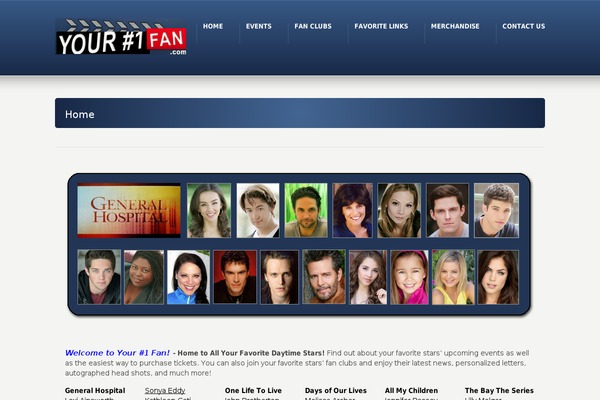Viewport: 600px width, 400px height.
Task: Select young man in hoodie headshot
Action: (99, 277)
